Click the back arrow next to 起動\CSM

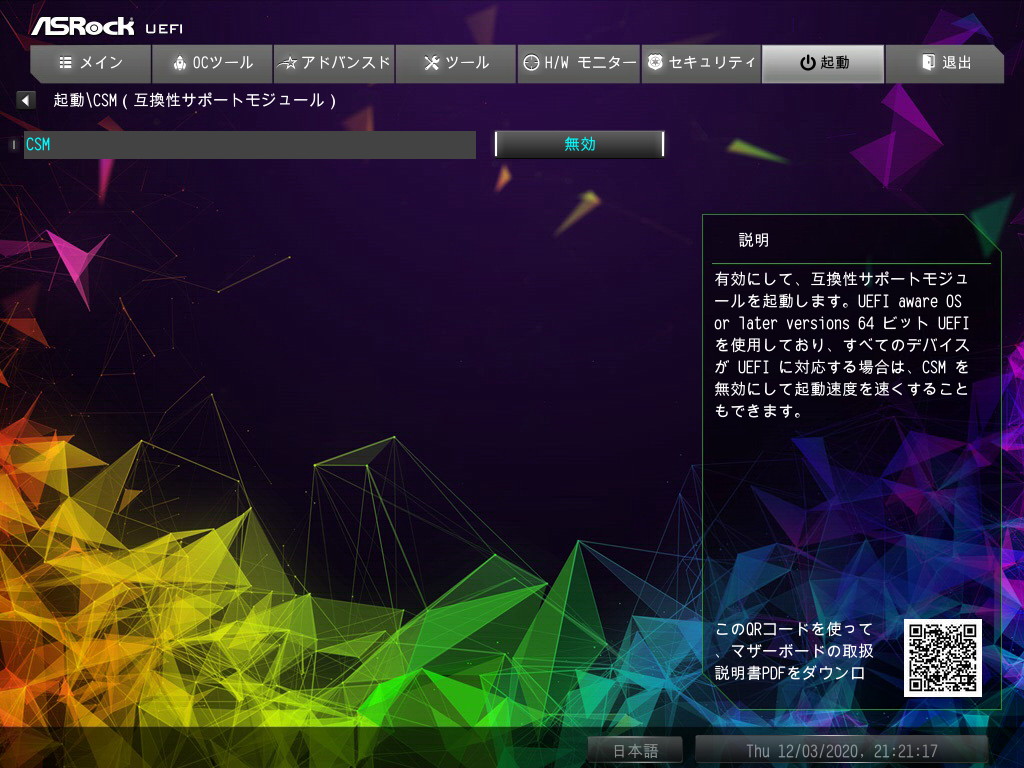pos(25,101)
